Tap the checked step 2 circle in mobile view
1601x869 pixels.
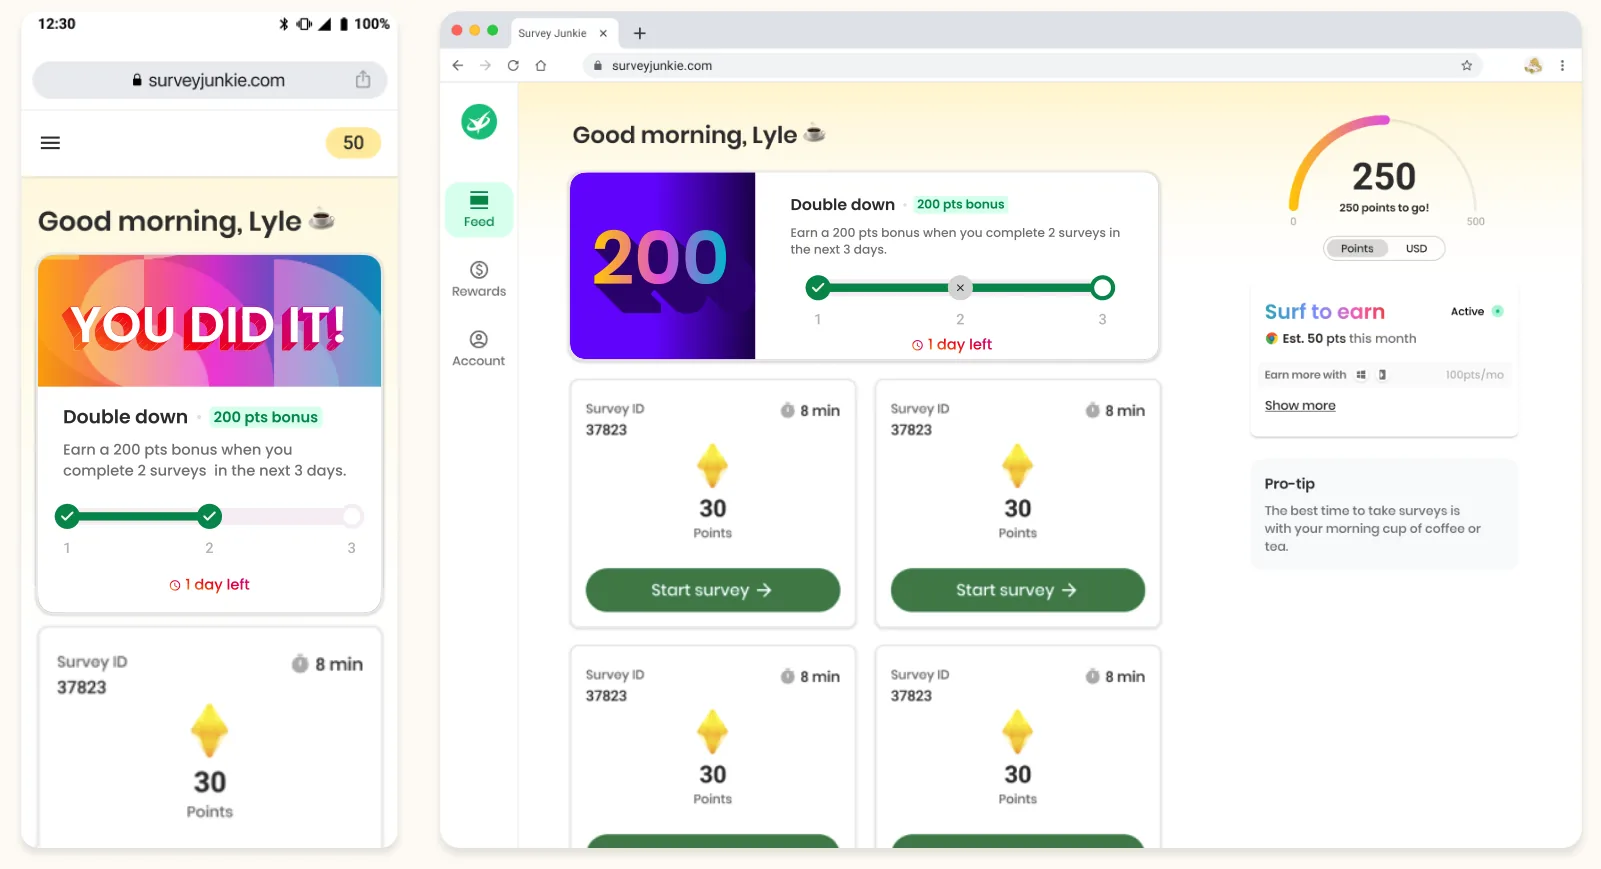[209, 516]
